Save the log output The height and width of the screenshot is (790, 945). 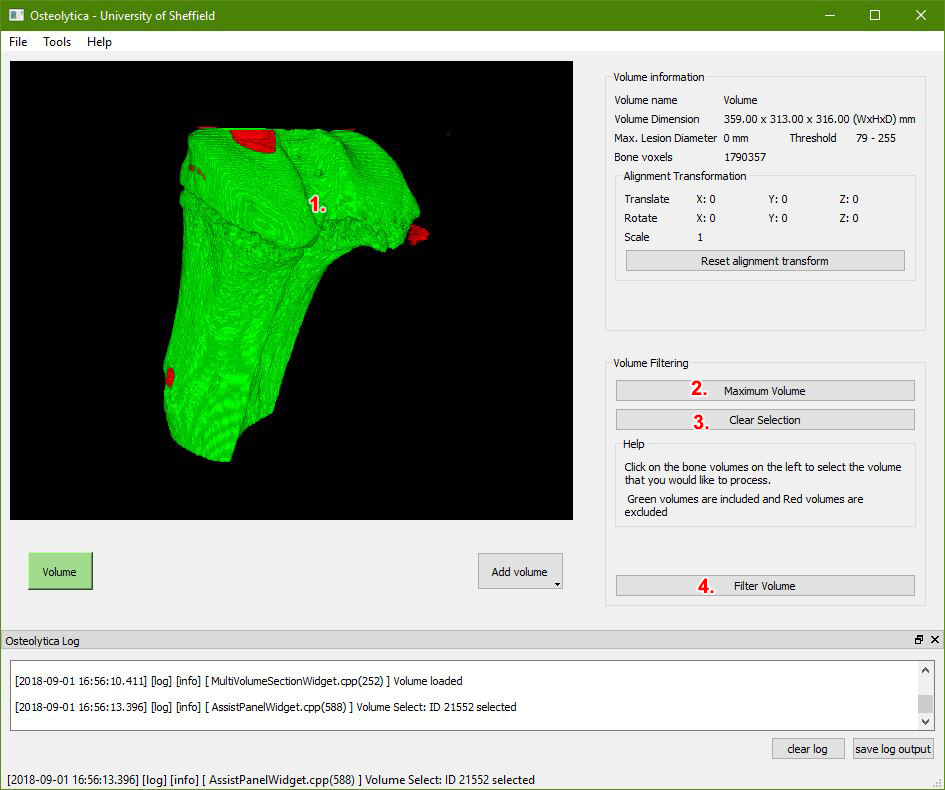point(893,748)
